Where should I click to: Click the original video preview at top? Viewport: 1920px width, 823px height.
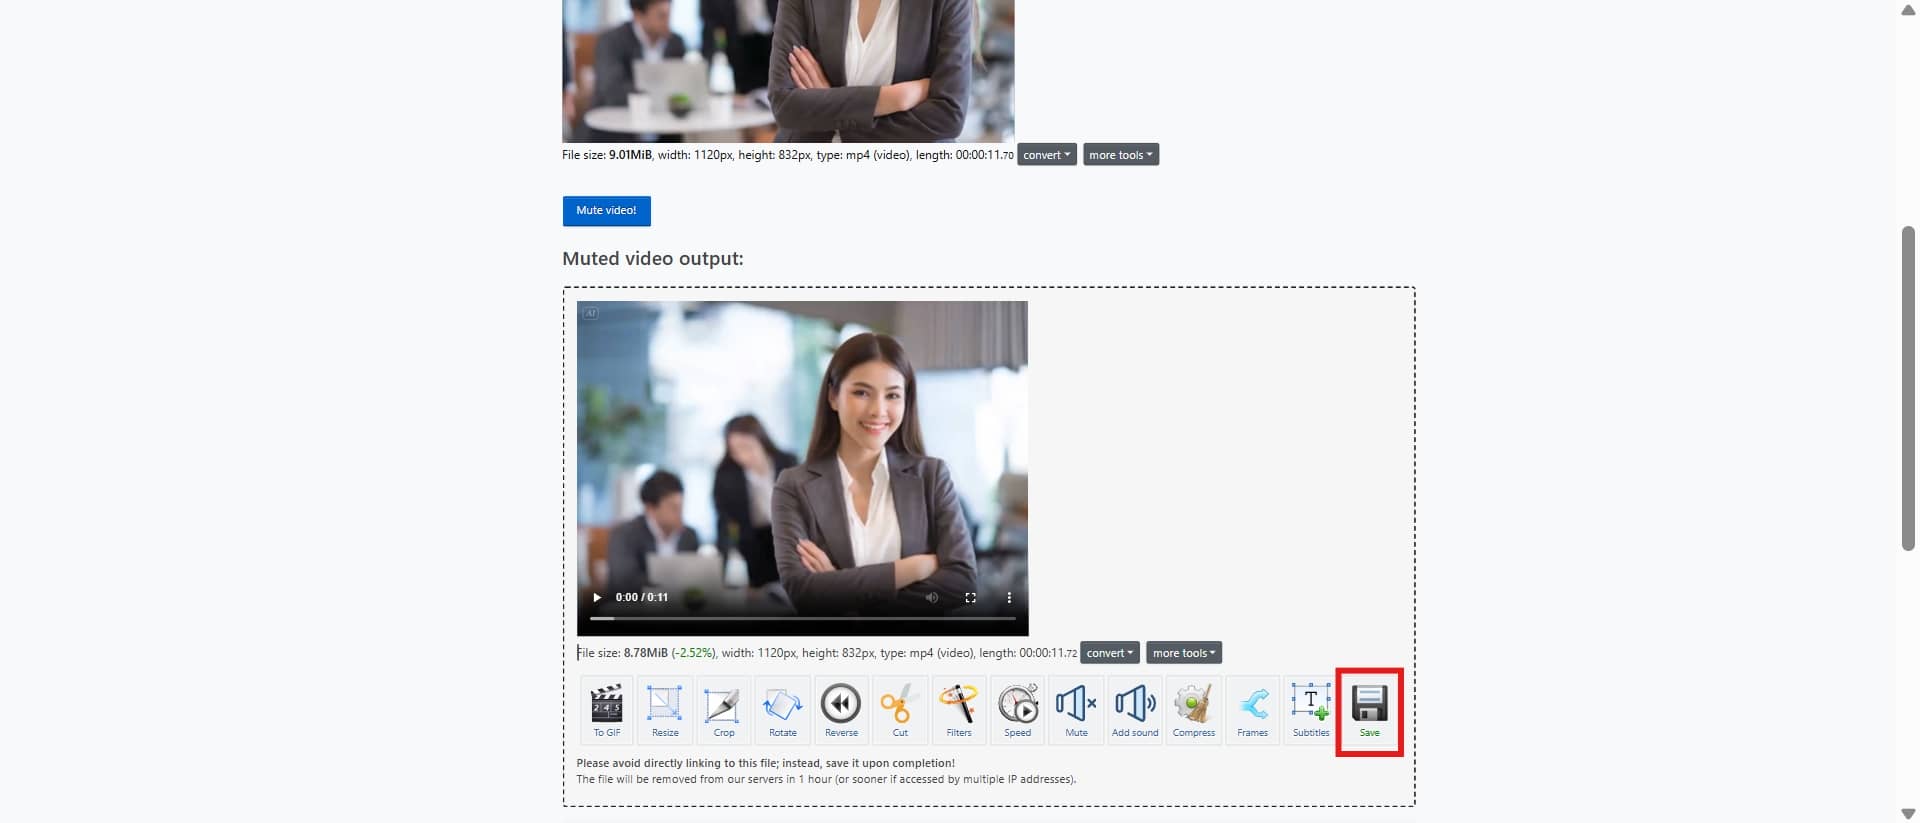[x=788, y=70]
